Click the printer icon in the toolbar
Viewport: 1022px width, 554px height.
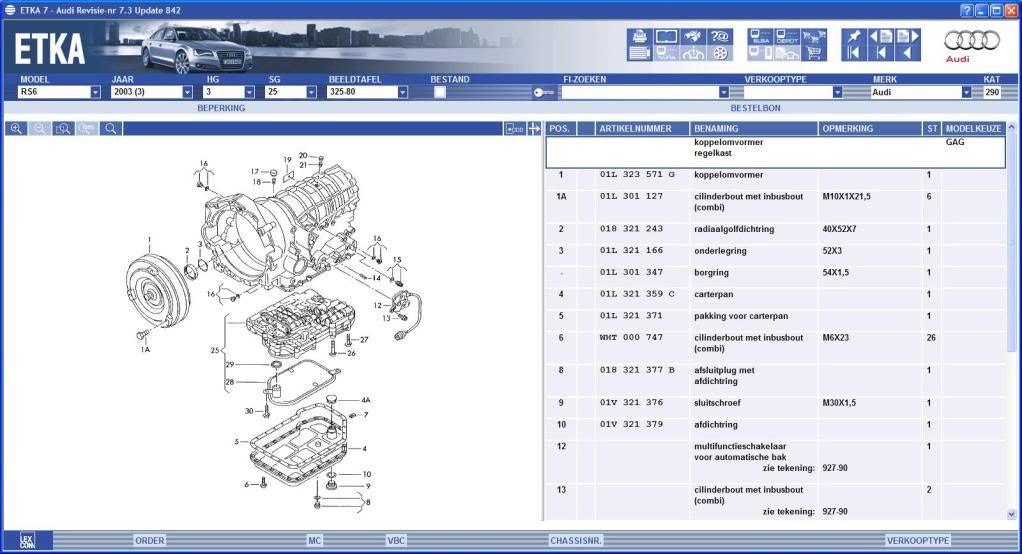click(640, 36)
